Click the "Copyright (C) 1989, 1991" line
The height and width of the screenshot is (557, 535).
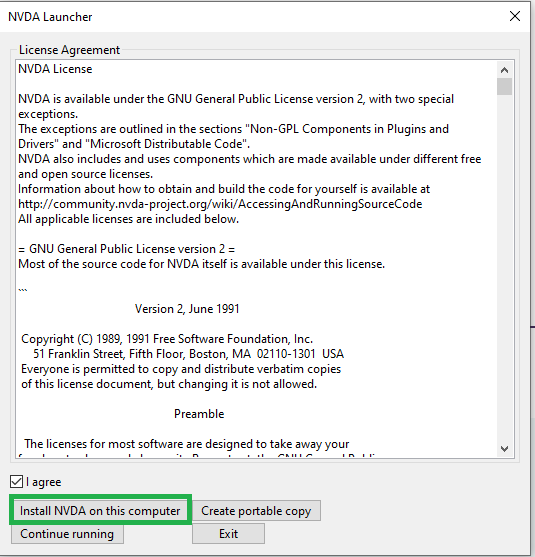click(x=167, y=339)
